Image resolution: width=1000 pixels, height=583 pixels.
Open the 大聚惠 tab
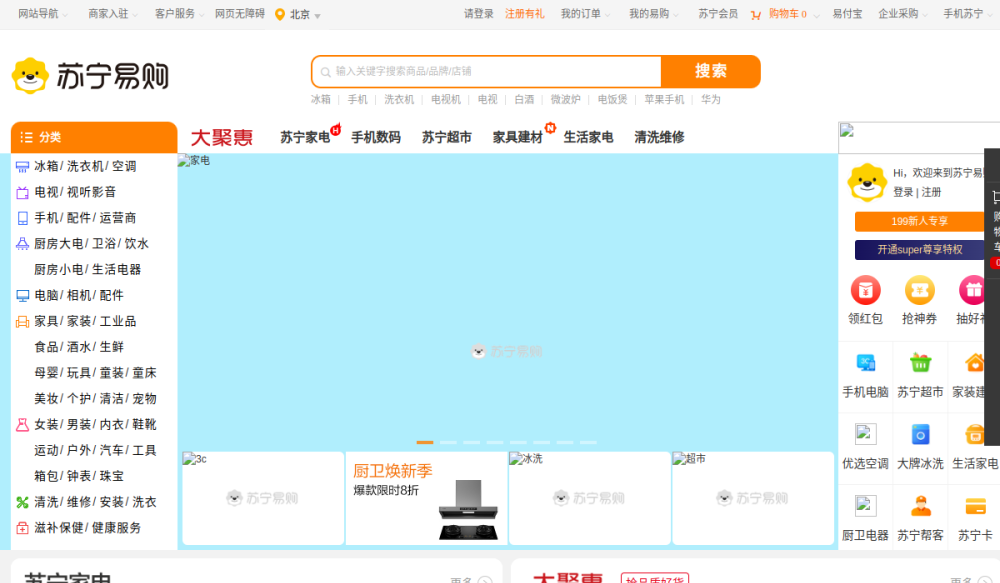[222, 137]
